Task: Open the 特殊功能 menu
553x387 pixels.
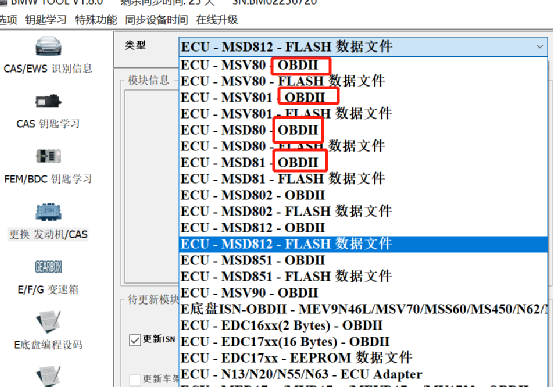Action: [96, 20]
